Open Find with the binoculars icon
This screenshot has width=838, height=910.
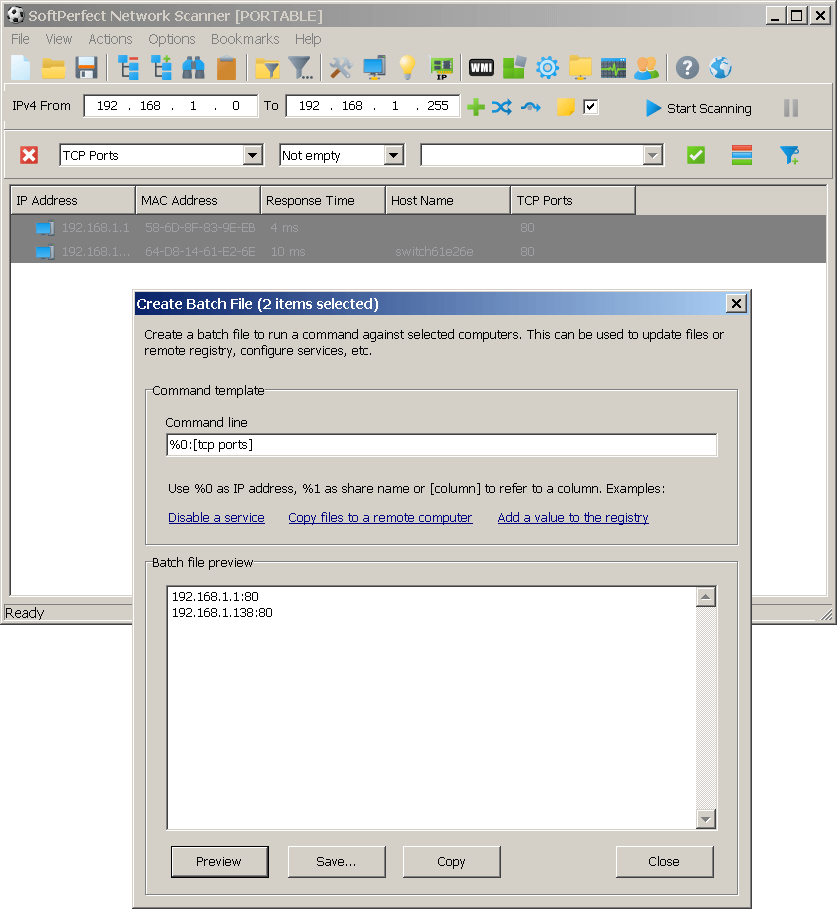(x=193, y=68)
